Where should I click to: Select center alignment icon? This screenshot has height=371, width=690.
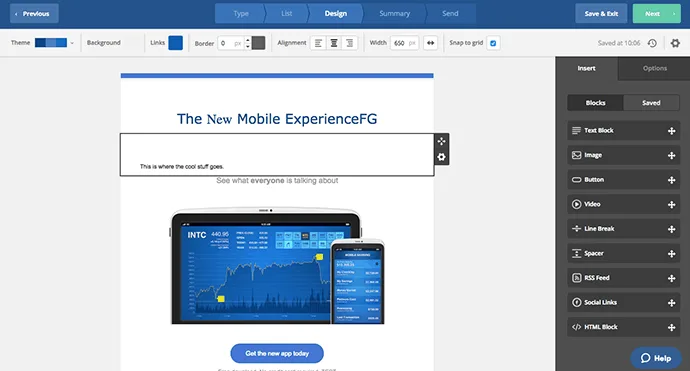tap(334, 43)
